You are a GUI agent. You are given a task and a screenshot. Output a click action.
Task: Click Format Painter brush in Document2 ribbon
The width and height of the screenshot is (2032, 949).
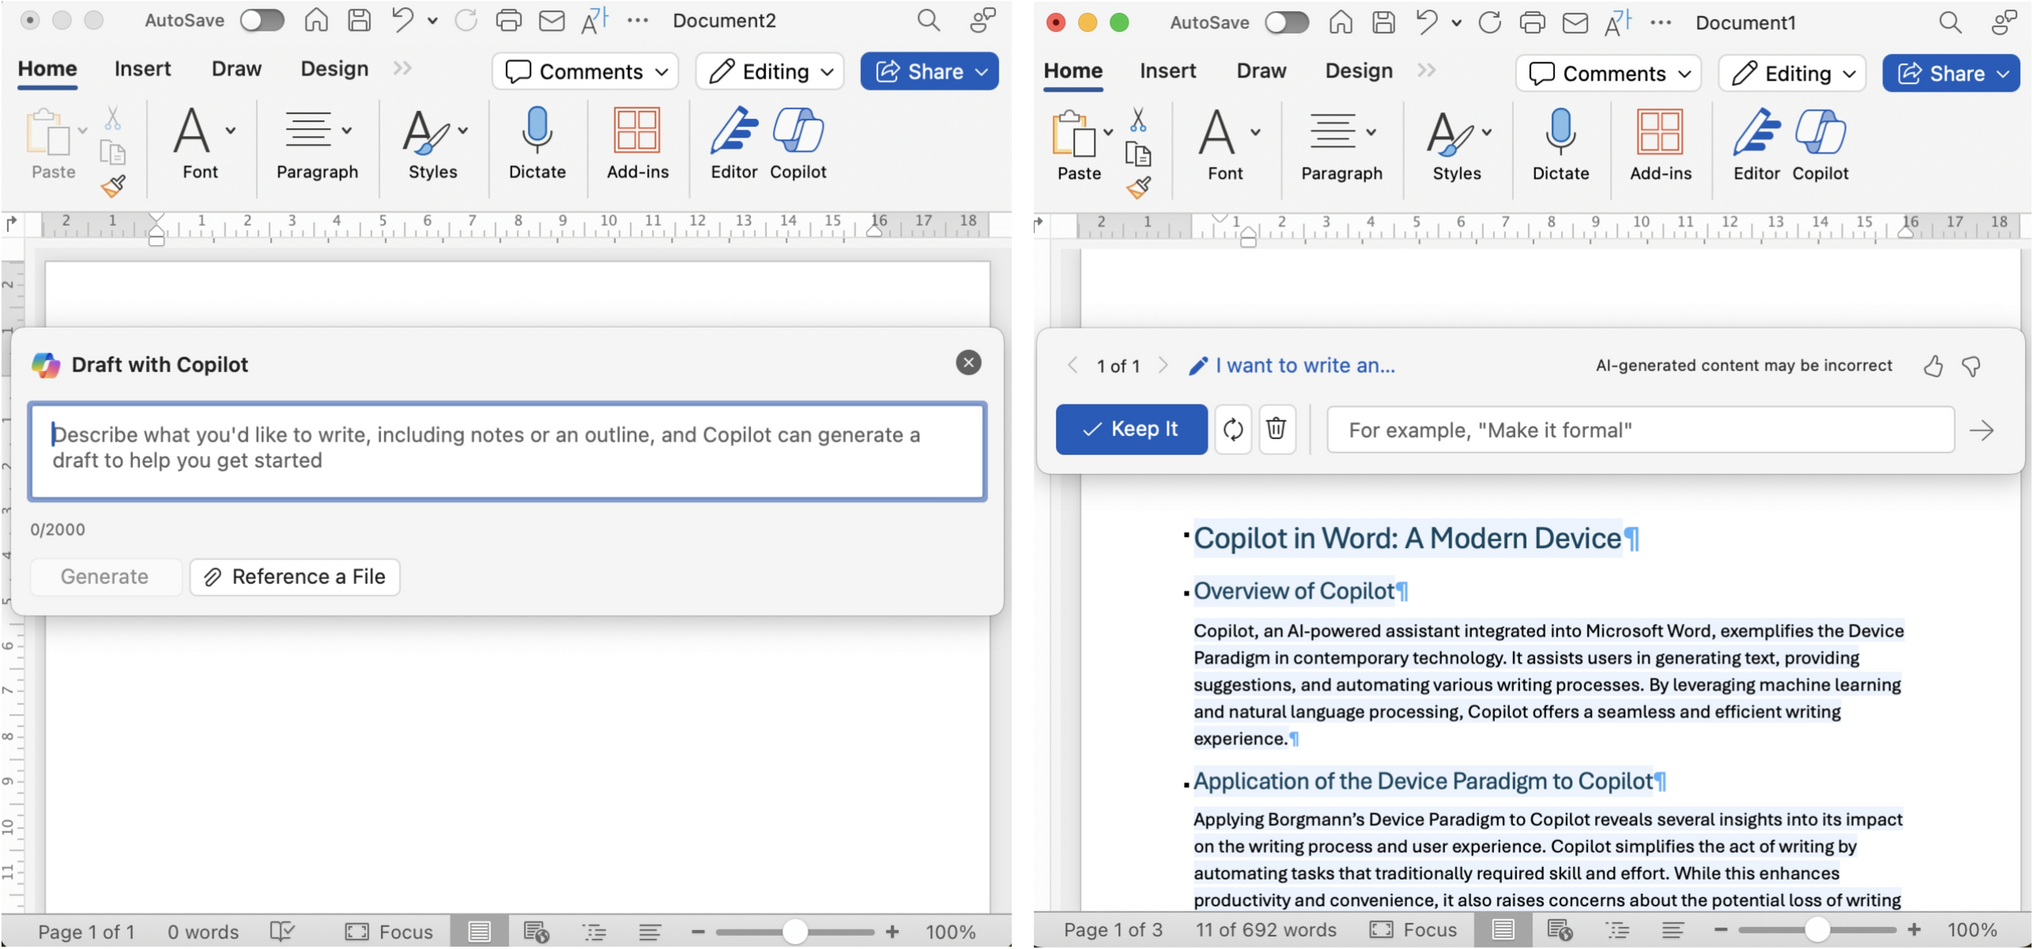coord(113,186)
